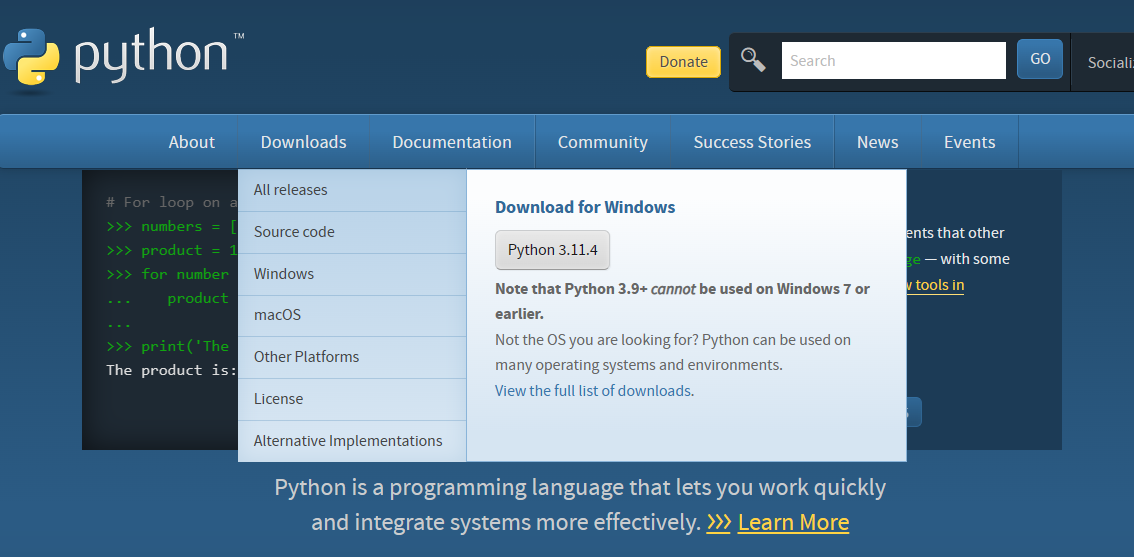Open the Downloads menu
1134x557 pixels.
[304, 142]
